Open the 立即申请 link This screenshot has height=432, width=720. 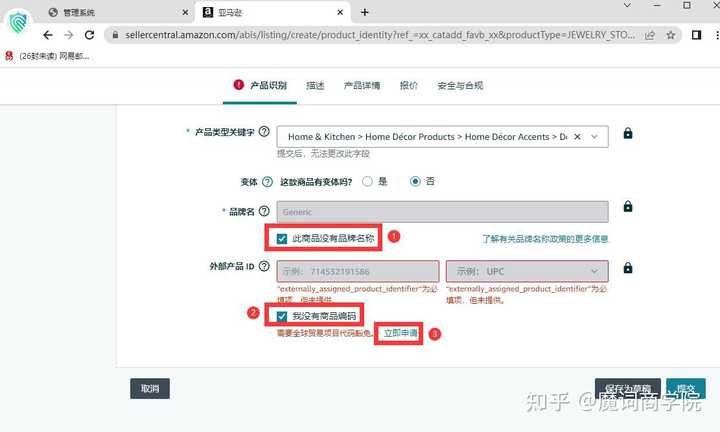click(400, 333)
